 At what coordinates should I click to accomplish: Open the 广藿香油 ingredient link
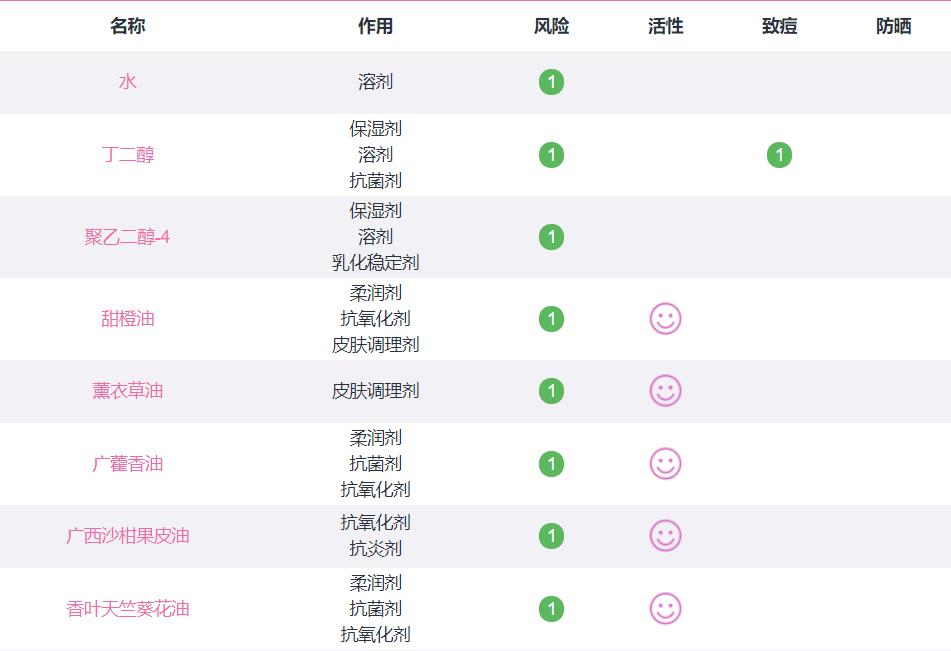point(128,464)
